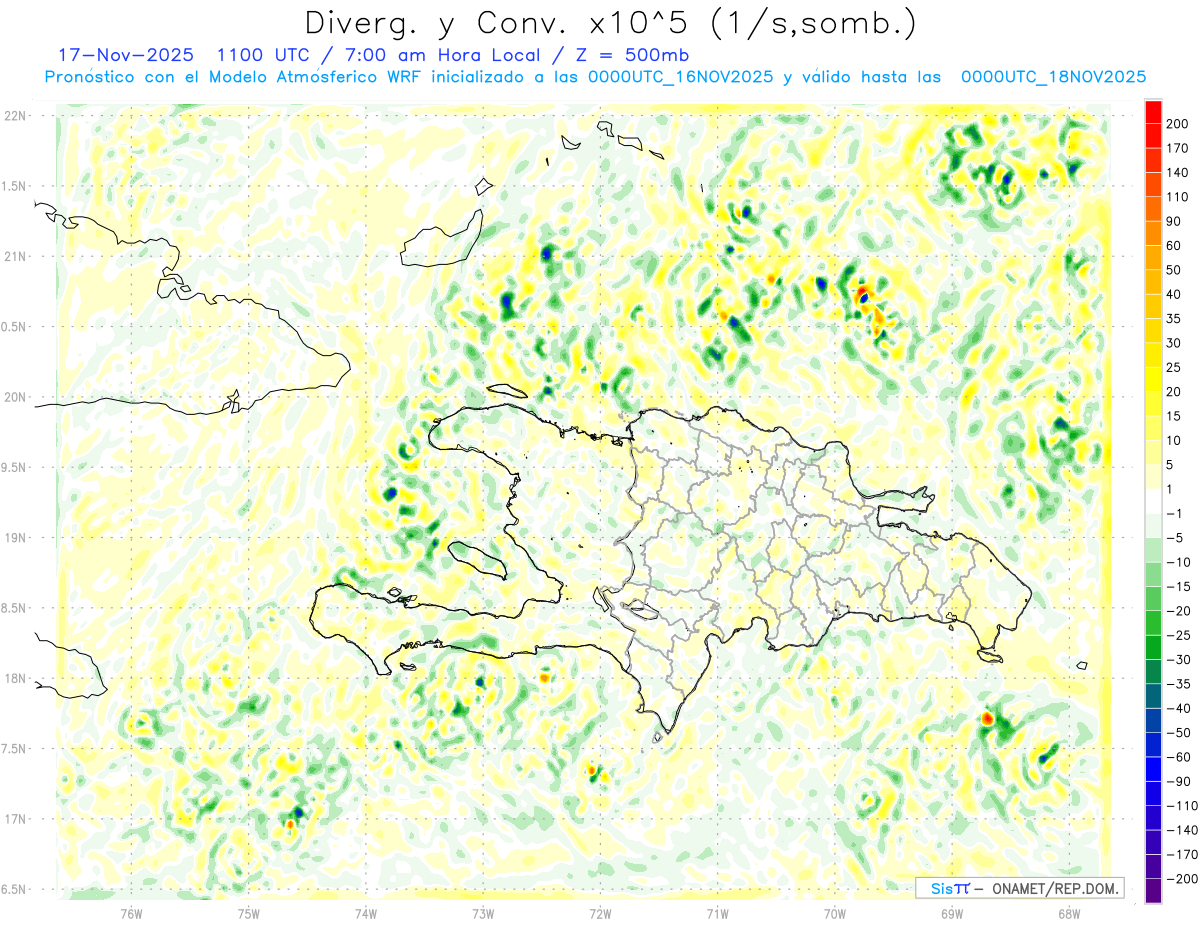
Task: Click the title "Diverg. y Conv. x10^5 (1/s,somb.)"
Action: point(610,23)
